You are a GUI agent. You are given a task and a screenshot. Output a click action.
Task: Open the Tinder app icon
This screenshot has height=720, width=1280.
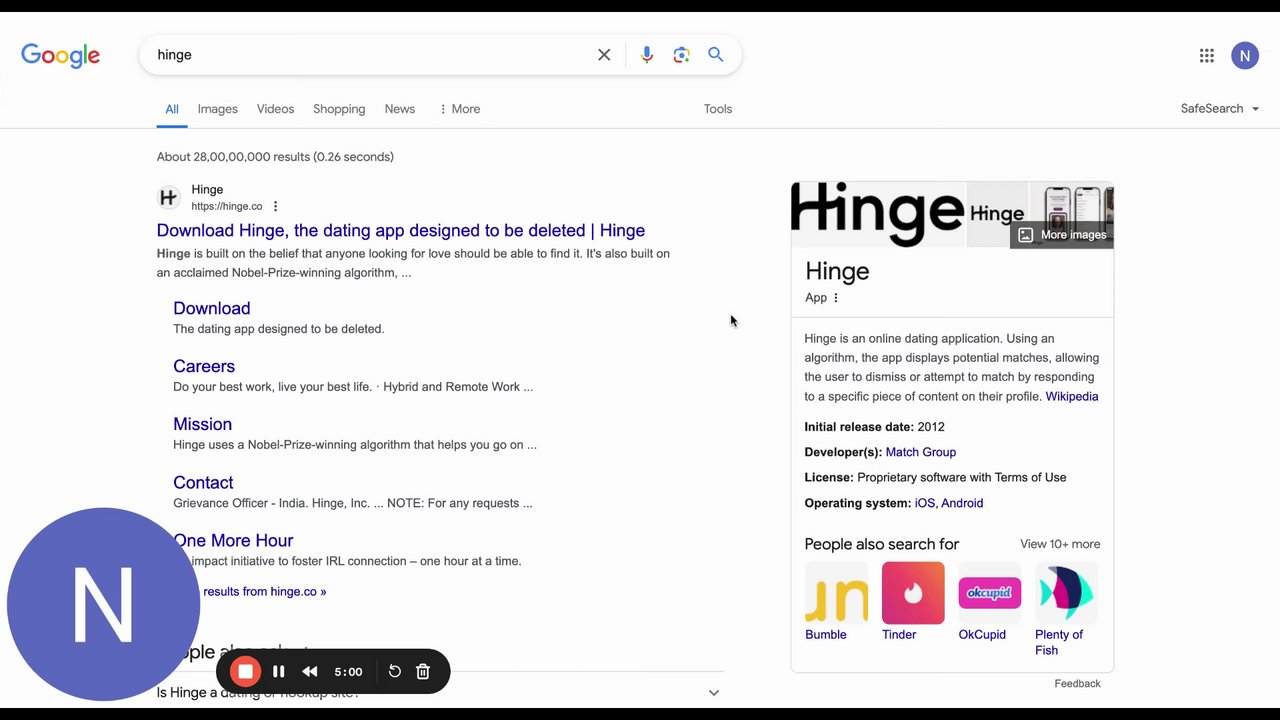(913, 593)
